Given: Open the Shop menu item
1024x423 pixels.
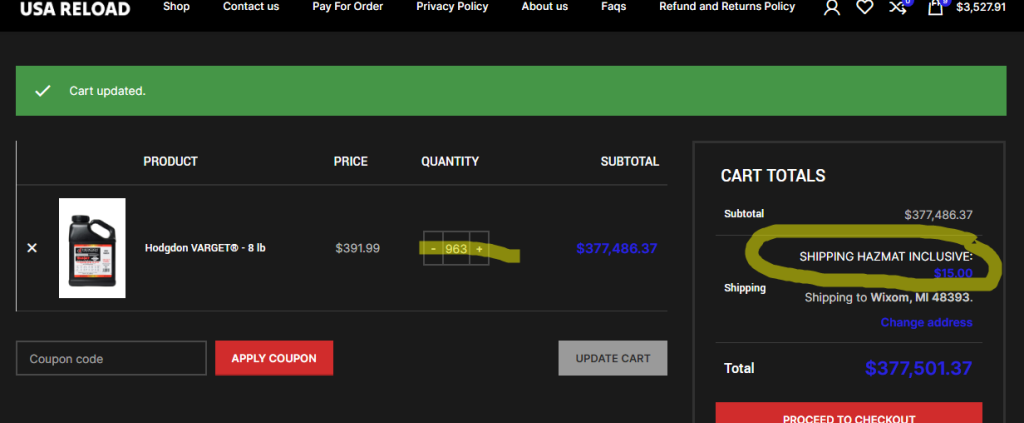Looking at the screenshot, I should [176, 7].
